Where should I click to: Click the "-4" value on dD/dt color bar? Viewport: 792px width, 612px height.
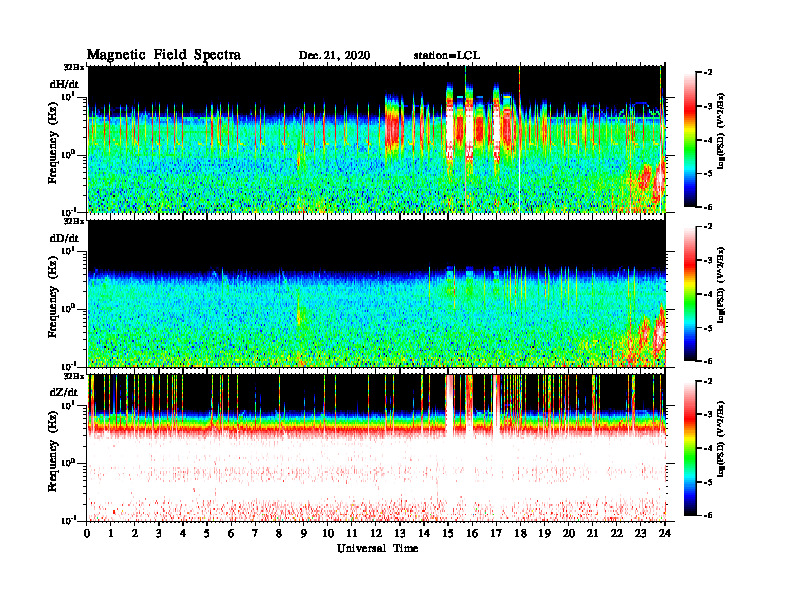[708, 294]
